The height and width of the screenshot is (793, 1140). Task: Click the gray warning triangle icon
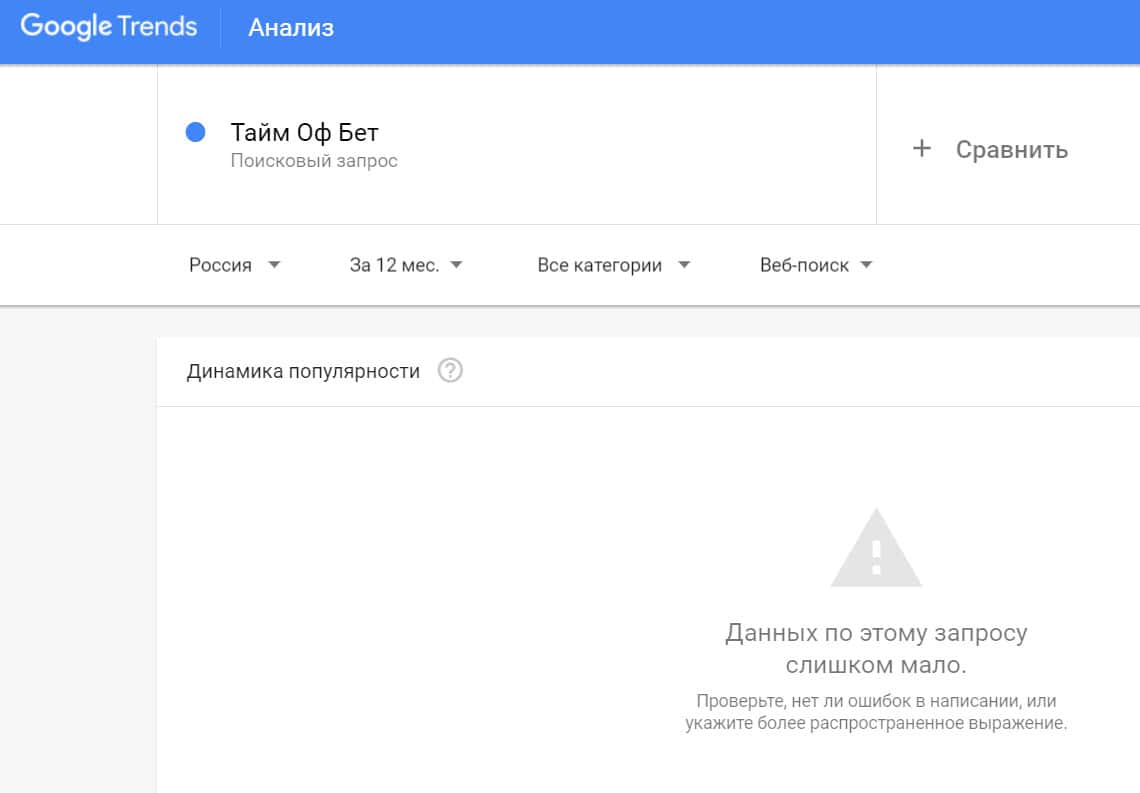coord(876,549)
